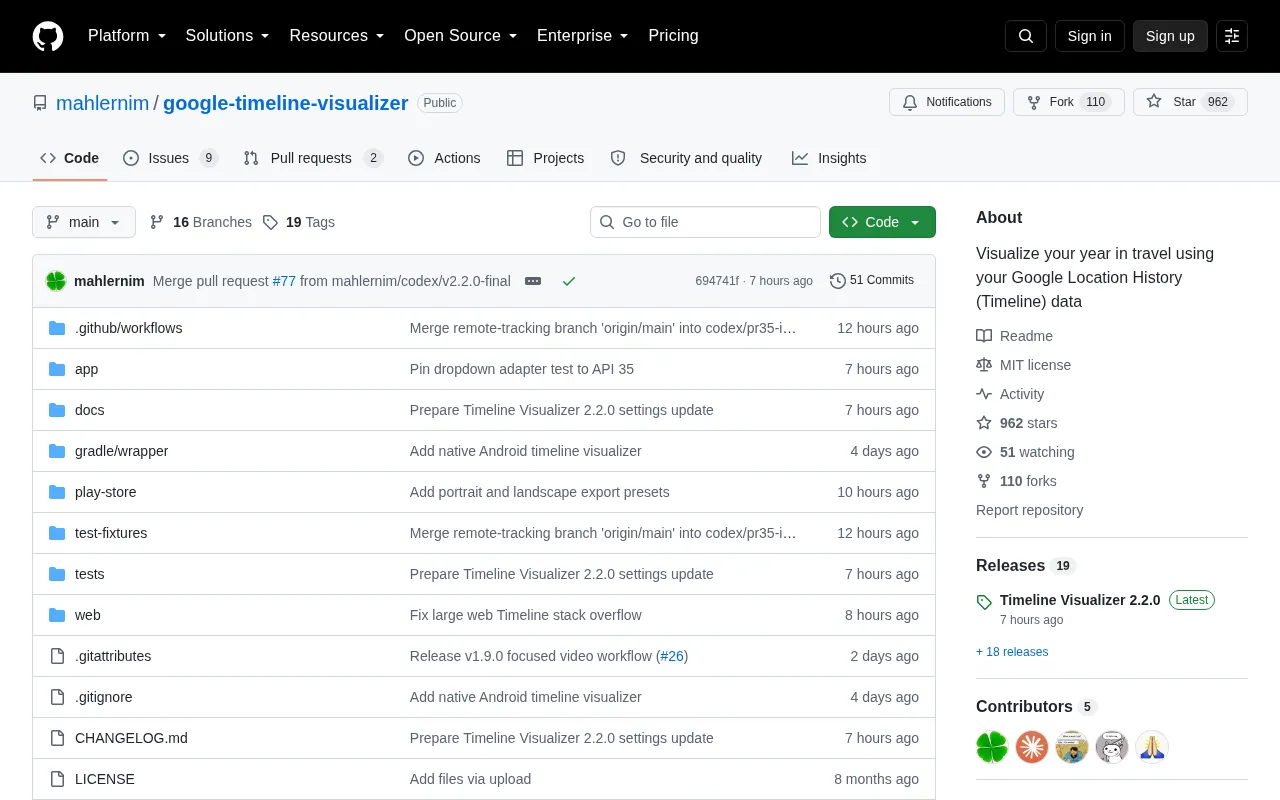Expand the Open Source menu
1280x800 pixels.
coord(461,36)
